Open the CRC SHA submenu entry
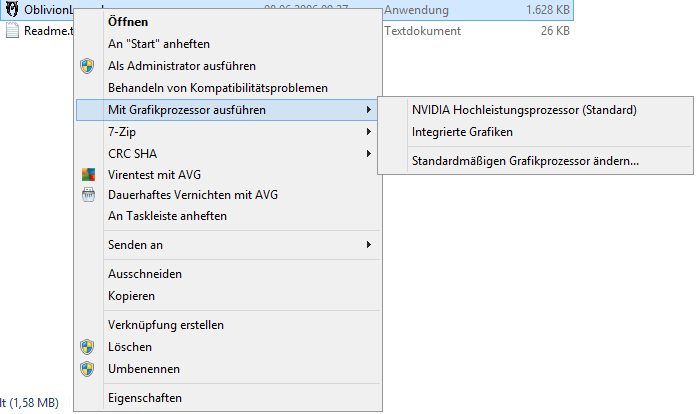The height and width of the screenshot is (414, 696). (x=227, y=154)
